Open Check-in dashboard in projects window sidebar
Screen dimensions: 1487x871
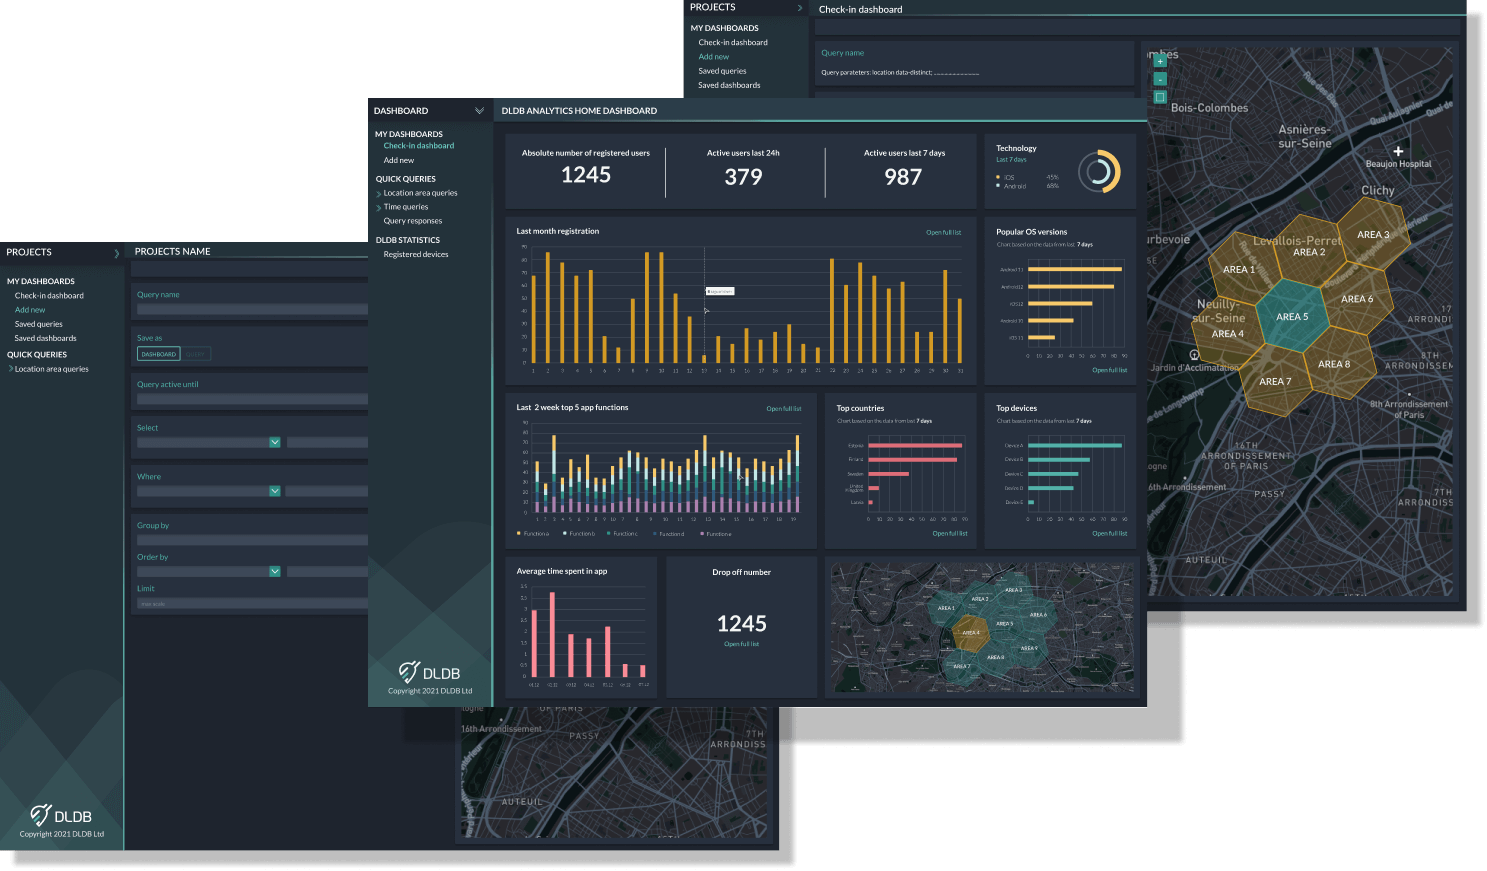(x=49, y=296)
